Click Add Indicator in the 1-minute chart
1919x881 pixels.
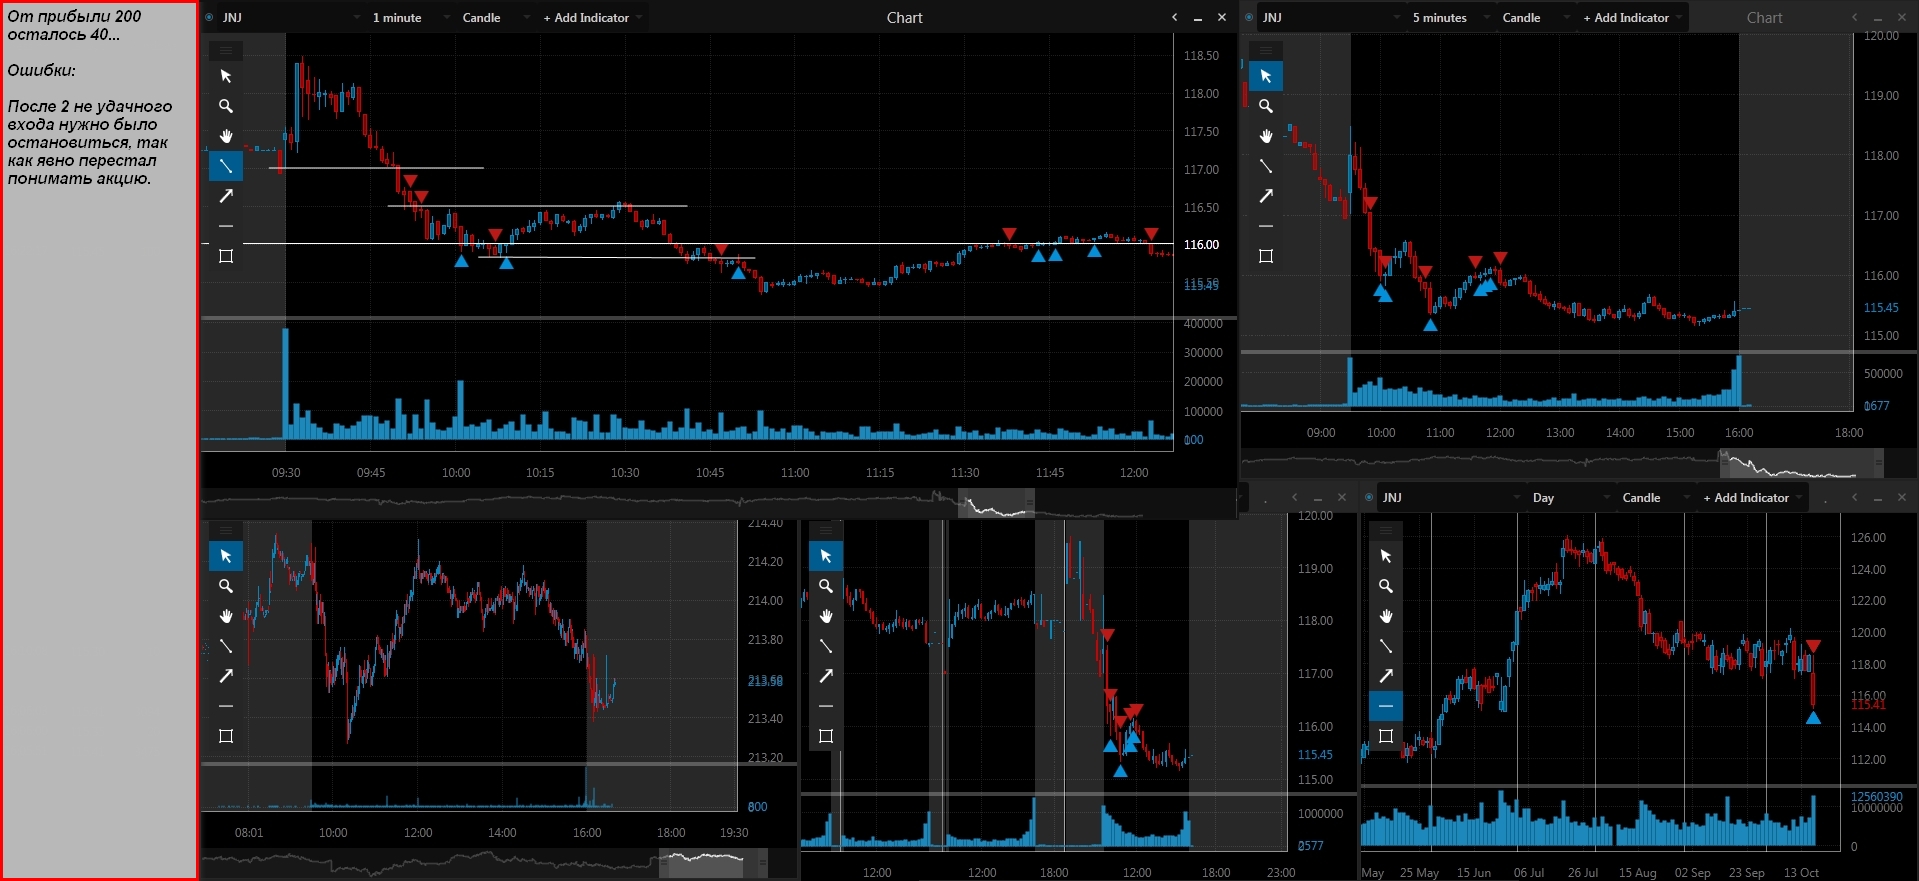592,18
